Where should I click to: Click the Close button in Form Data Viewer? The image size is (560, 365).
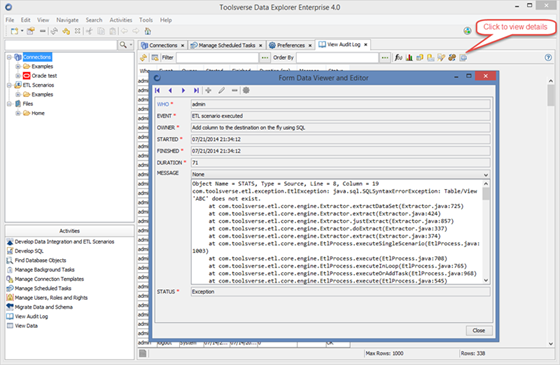click(x=479, y=330)
